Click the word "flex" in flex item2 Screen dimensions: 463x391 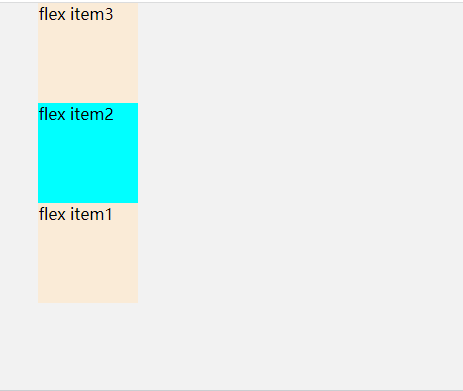click(52, 114)
